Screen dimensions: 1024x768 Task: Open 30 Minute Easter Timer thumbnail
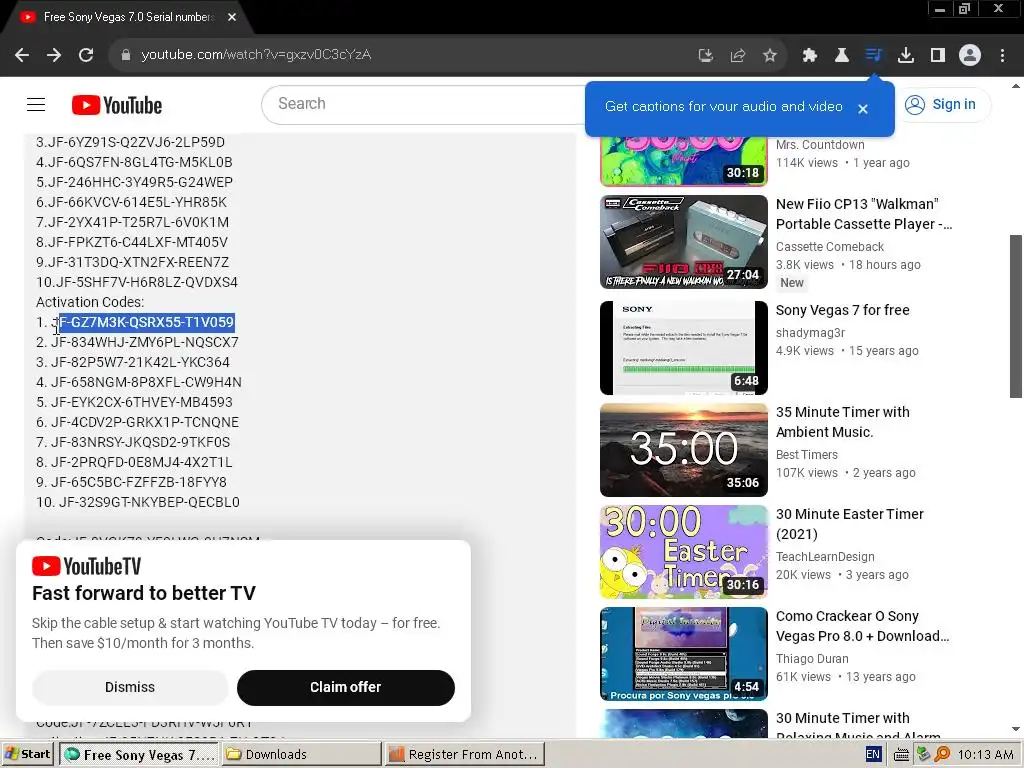684,552
